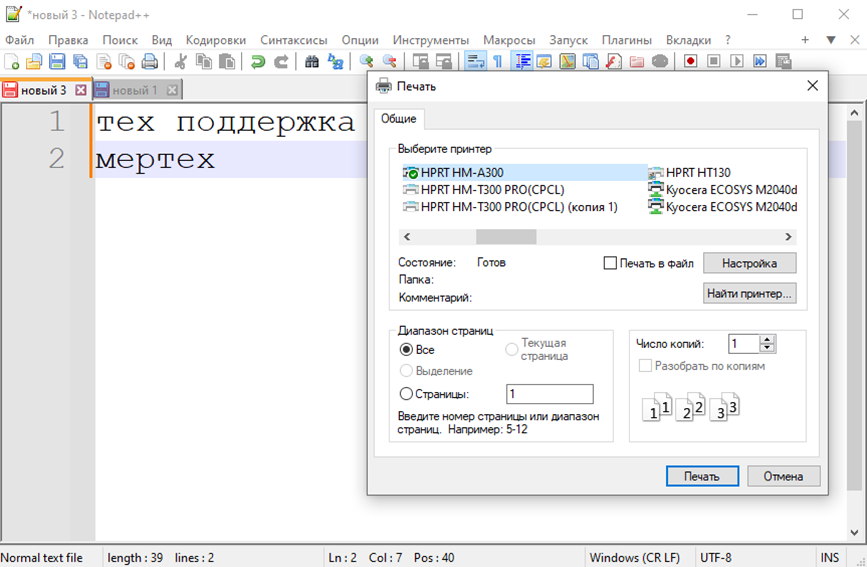This screenshot has width=867, height=567.
Task: Open the Document List icon
Action: coord(591,61)
